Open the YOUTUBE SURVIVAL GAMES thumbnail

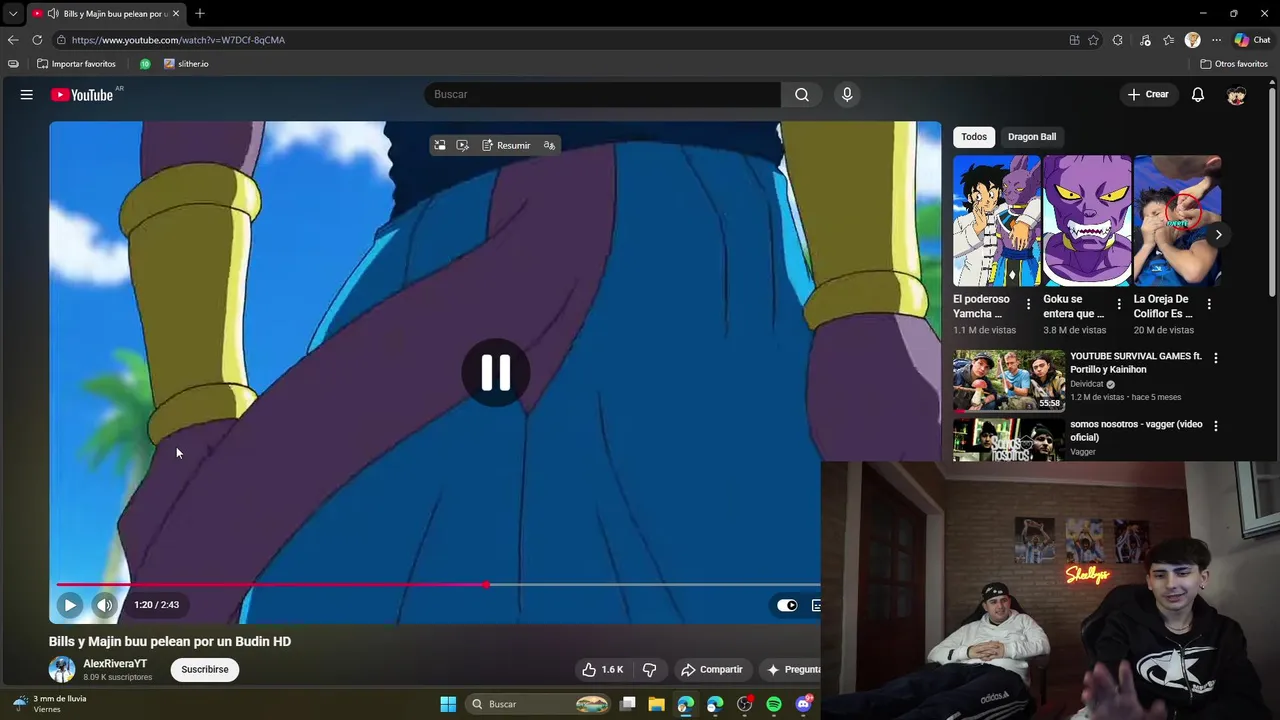(x=1008, y=380)
